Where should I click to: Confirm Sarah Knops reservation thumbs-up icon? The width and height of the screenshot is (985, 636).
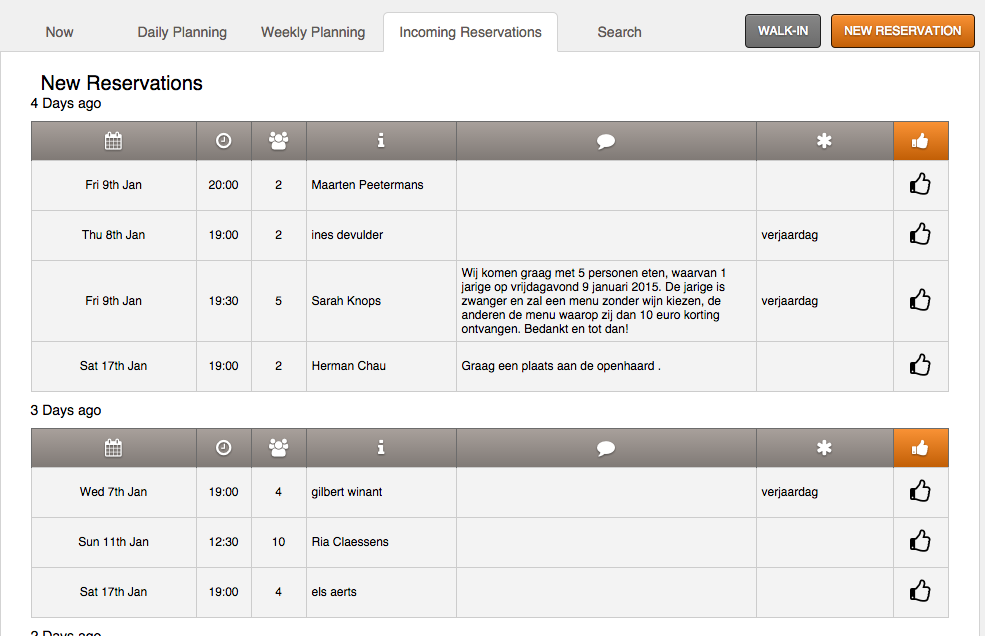[920, 300]
